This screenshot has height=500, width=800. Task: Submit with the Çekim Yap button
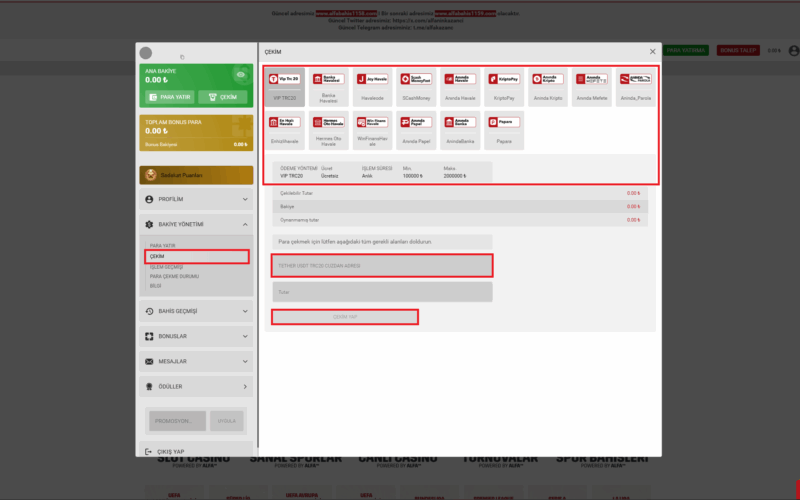tap(345, 317)
